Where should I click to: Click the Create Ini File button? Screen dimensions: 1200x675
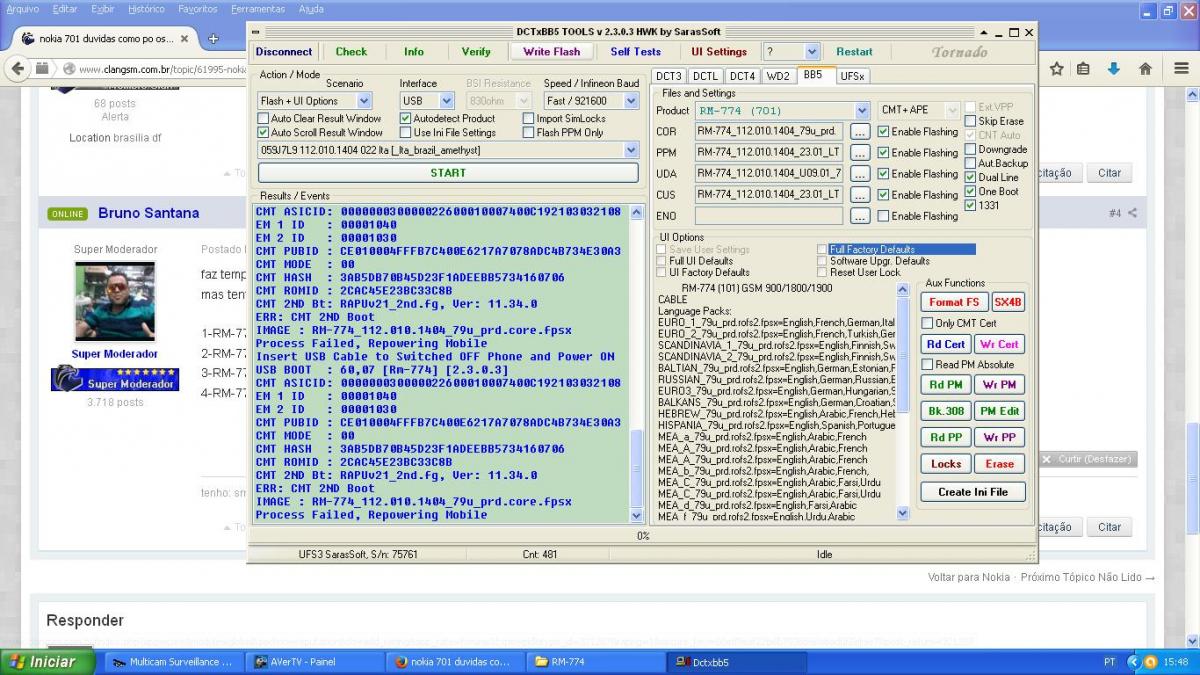click(973, 492)
